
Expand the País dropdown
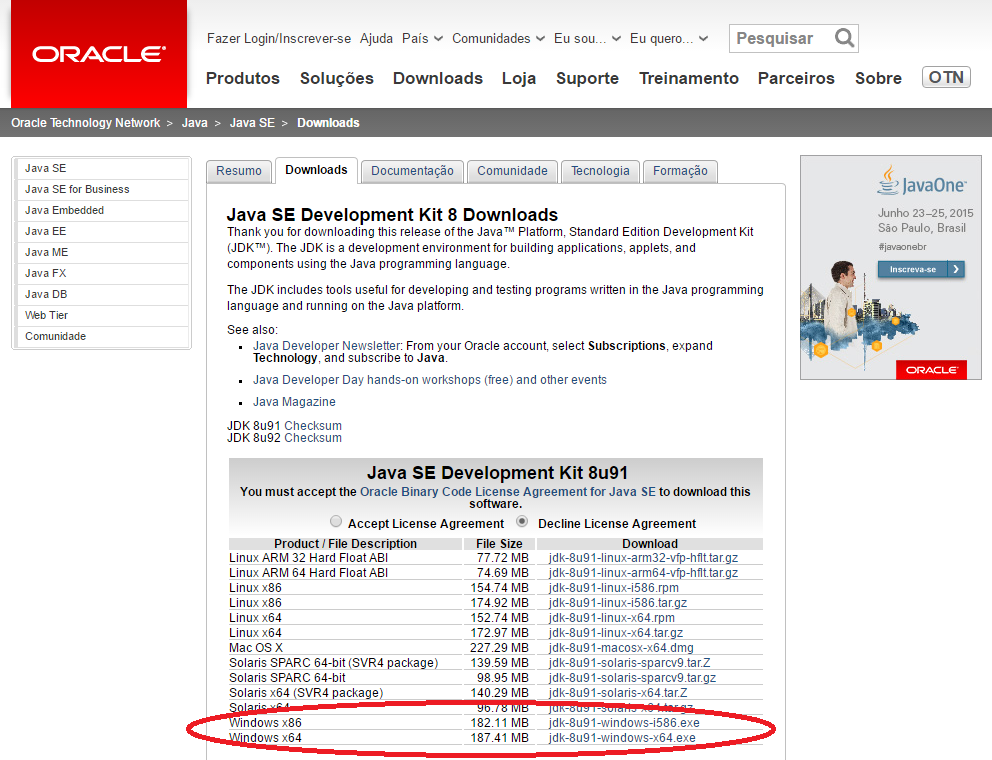422,39
